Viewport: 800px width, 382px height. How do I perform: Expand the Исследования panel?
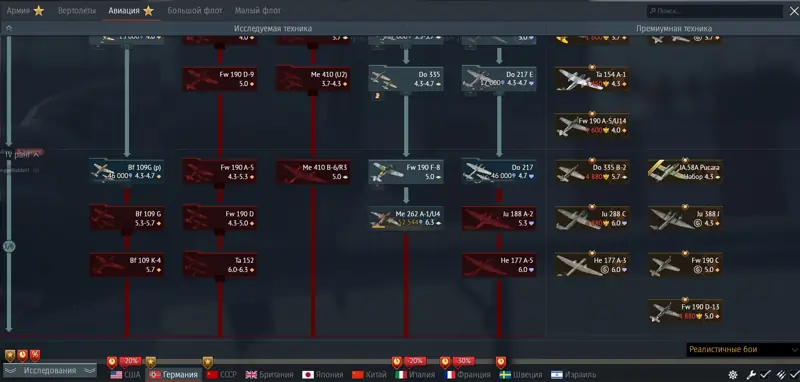tap(50, 370)
